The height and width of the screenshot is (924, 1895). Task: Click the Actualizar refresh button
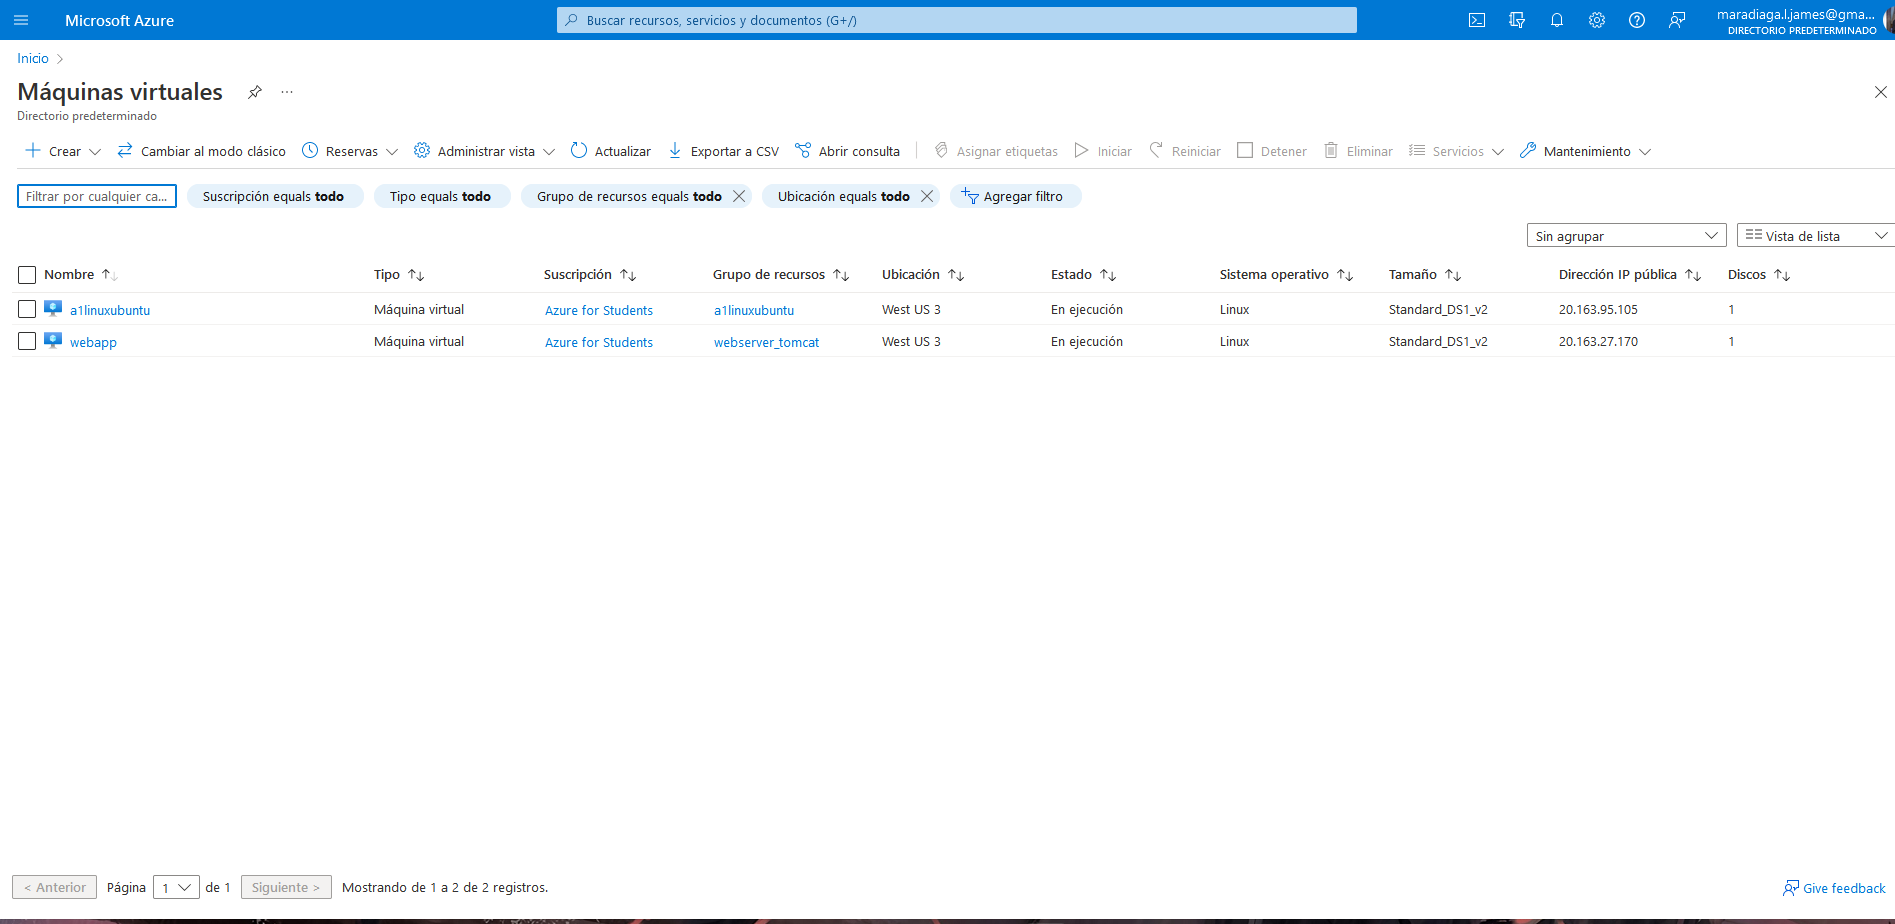tap(610, 151)
